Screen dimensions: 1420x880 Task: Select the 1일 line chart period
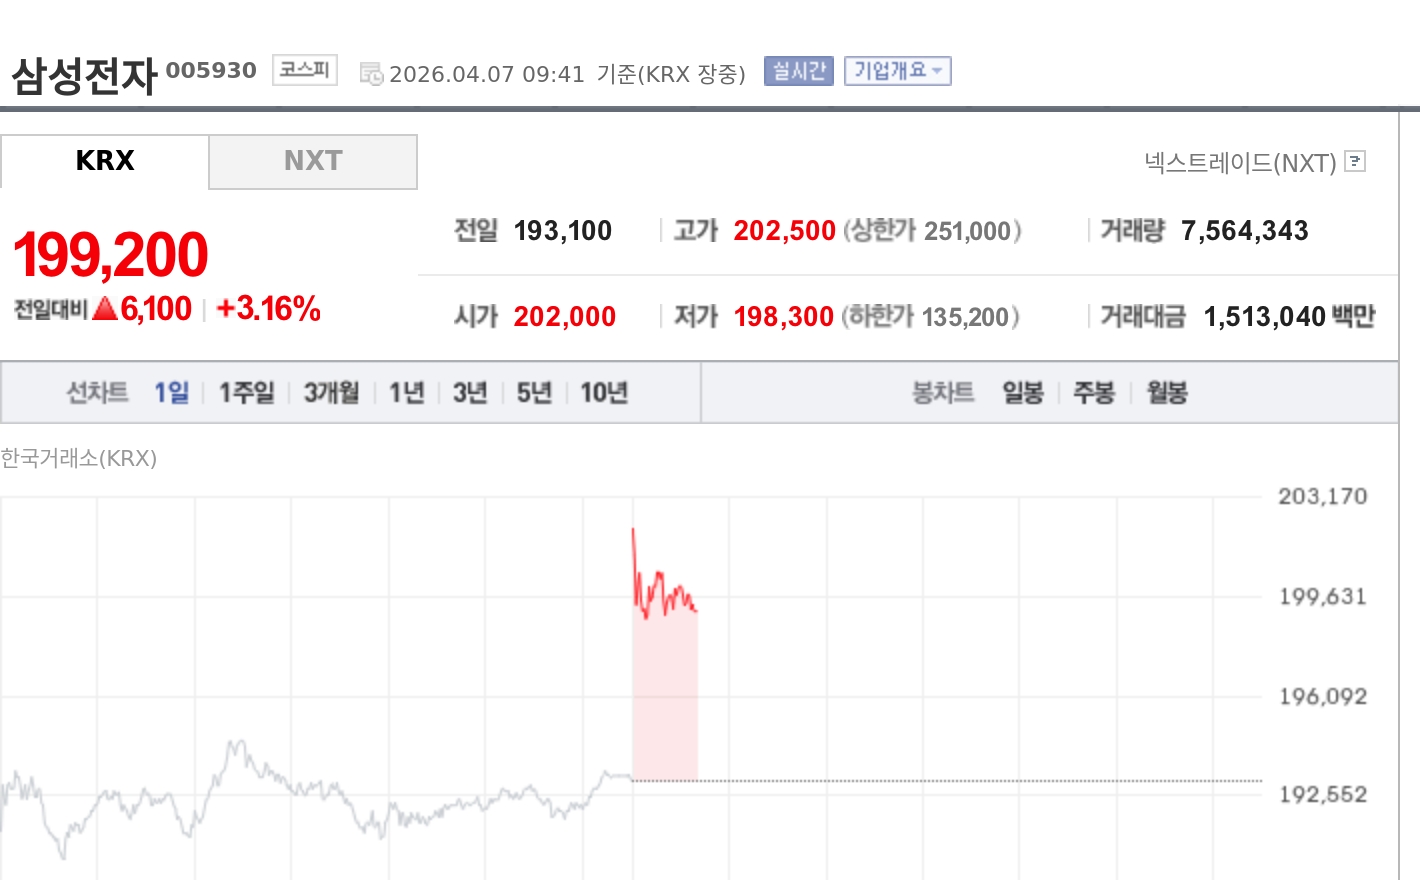[171, 393]
